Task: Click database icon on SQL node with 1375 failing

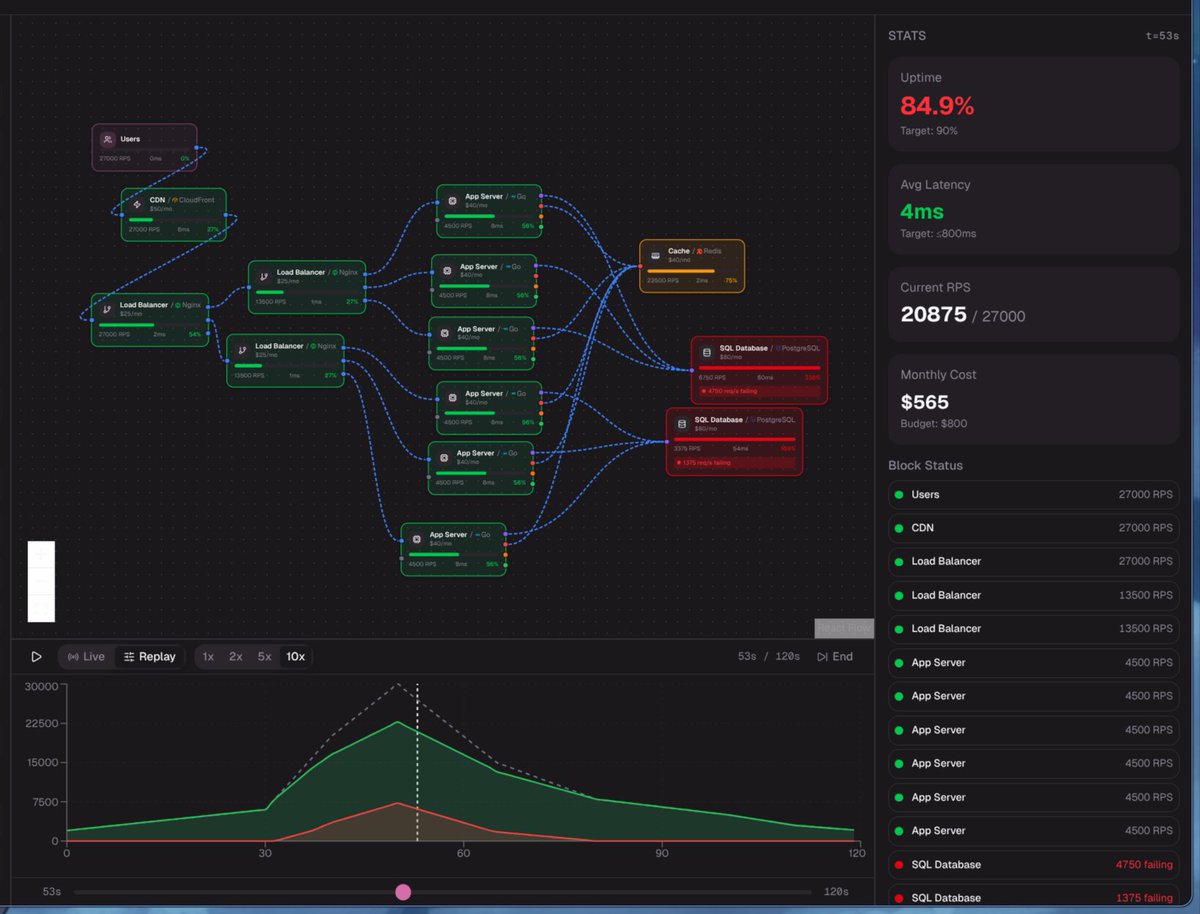Action: pos(682,424)
